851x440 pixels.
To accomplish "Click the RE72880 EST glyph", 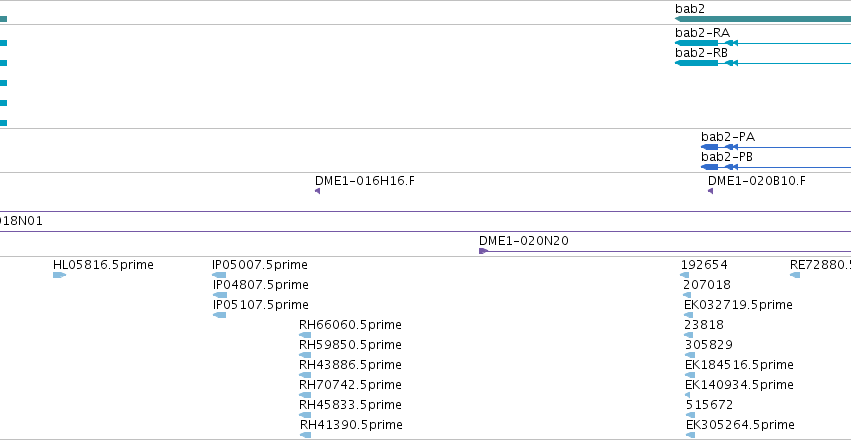I will tap(795, 275).
